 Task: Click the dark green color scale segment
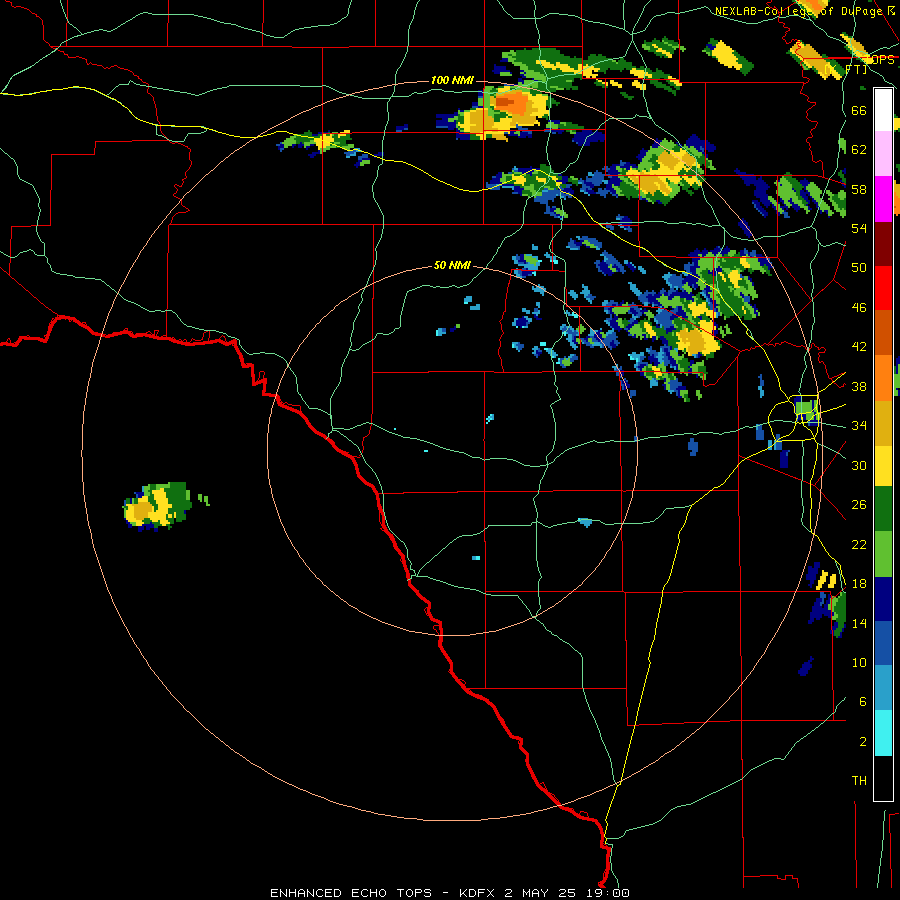(883, 509)
